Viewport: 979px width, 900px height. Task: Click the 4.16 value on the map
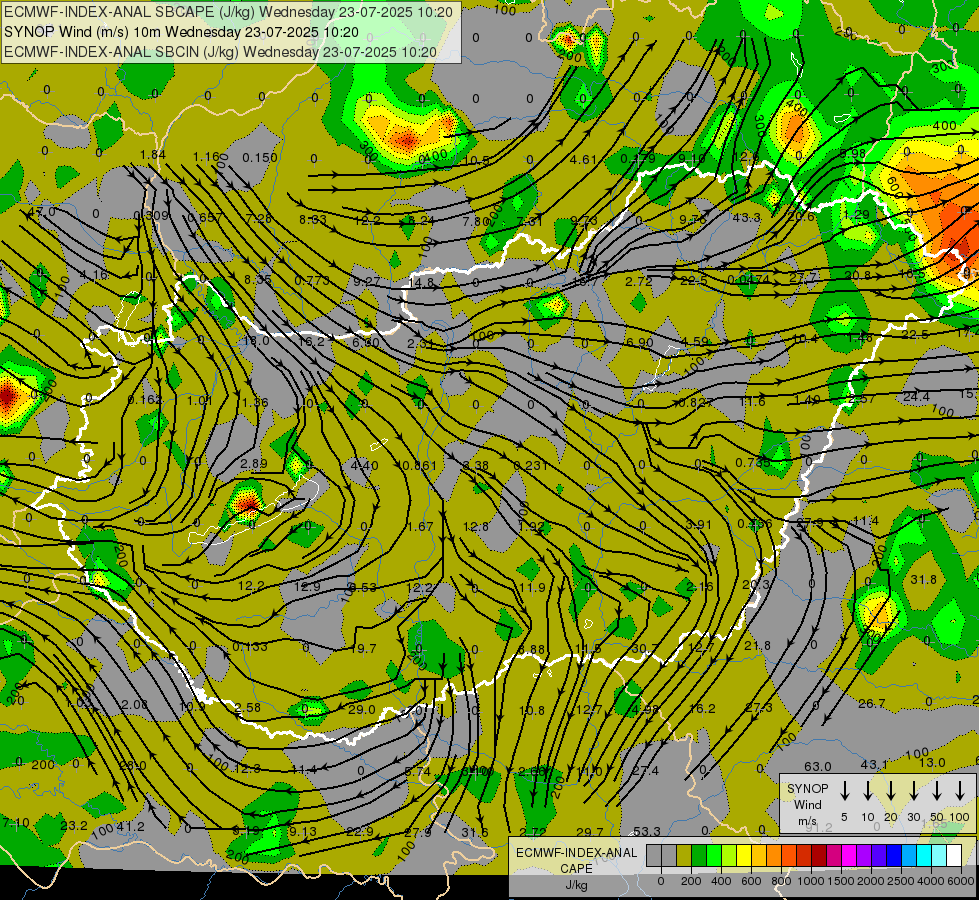pos(94,274)
